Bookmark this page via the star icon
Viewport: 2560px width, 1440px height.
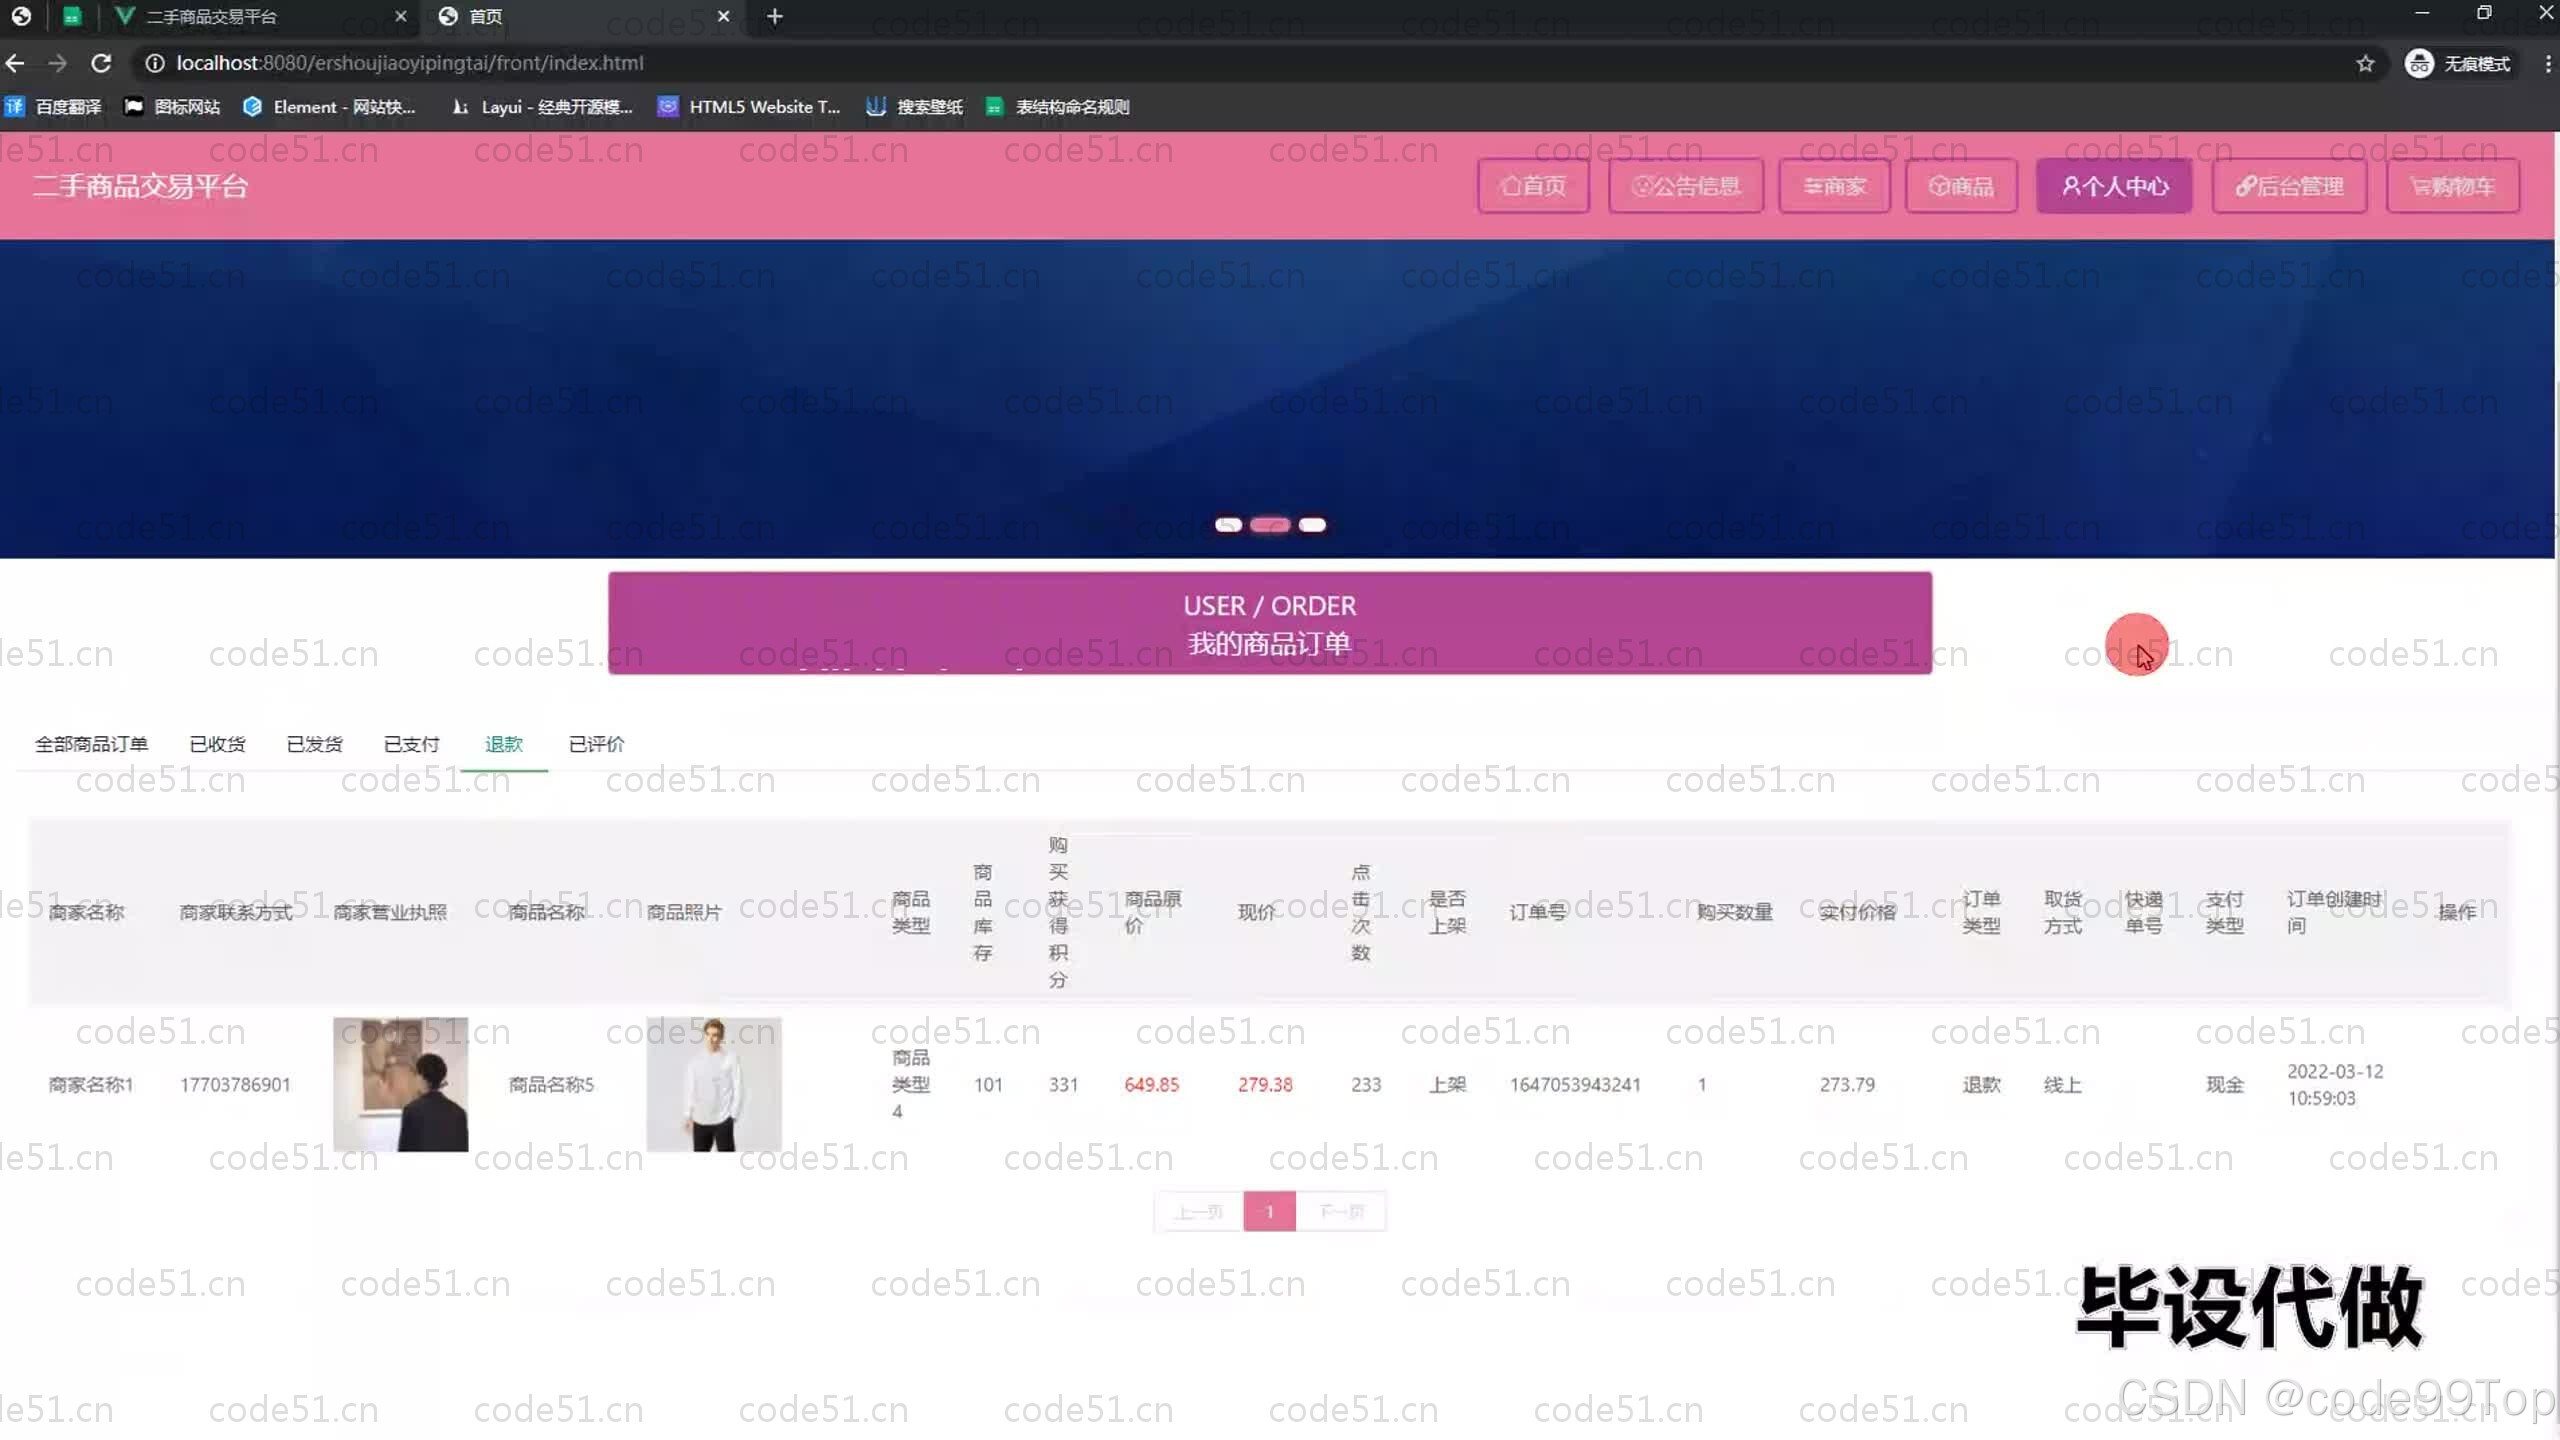(2366, 62)
